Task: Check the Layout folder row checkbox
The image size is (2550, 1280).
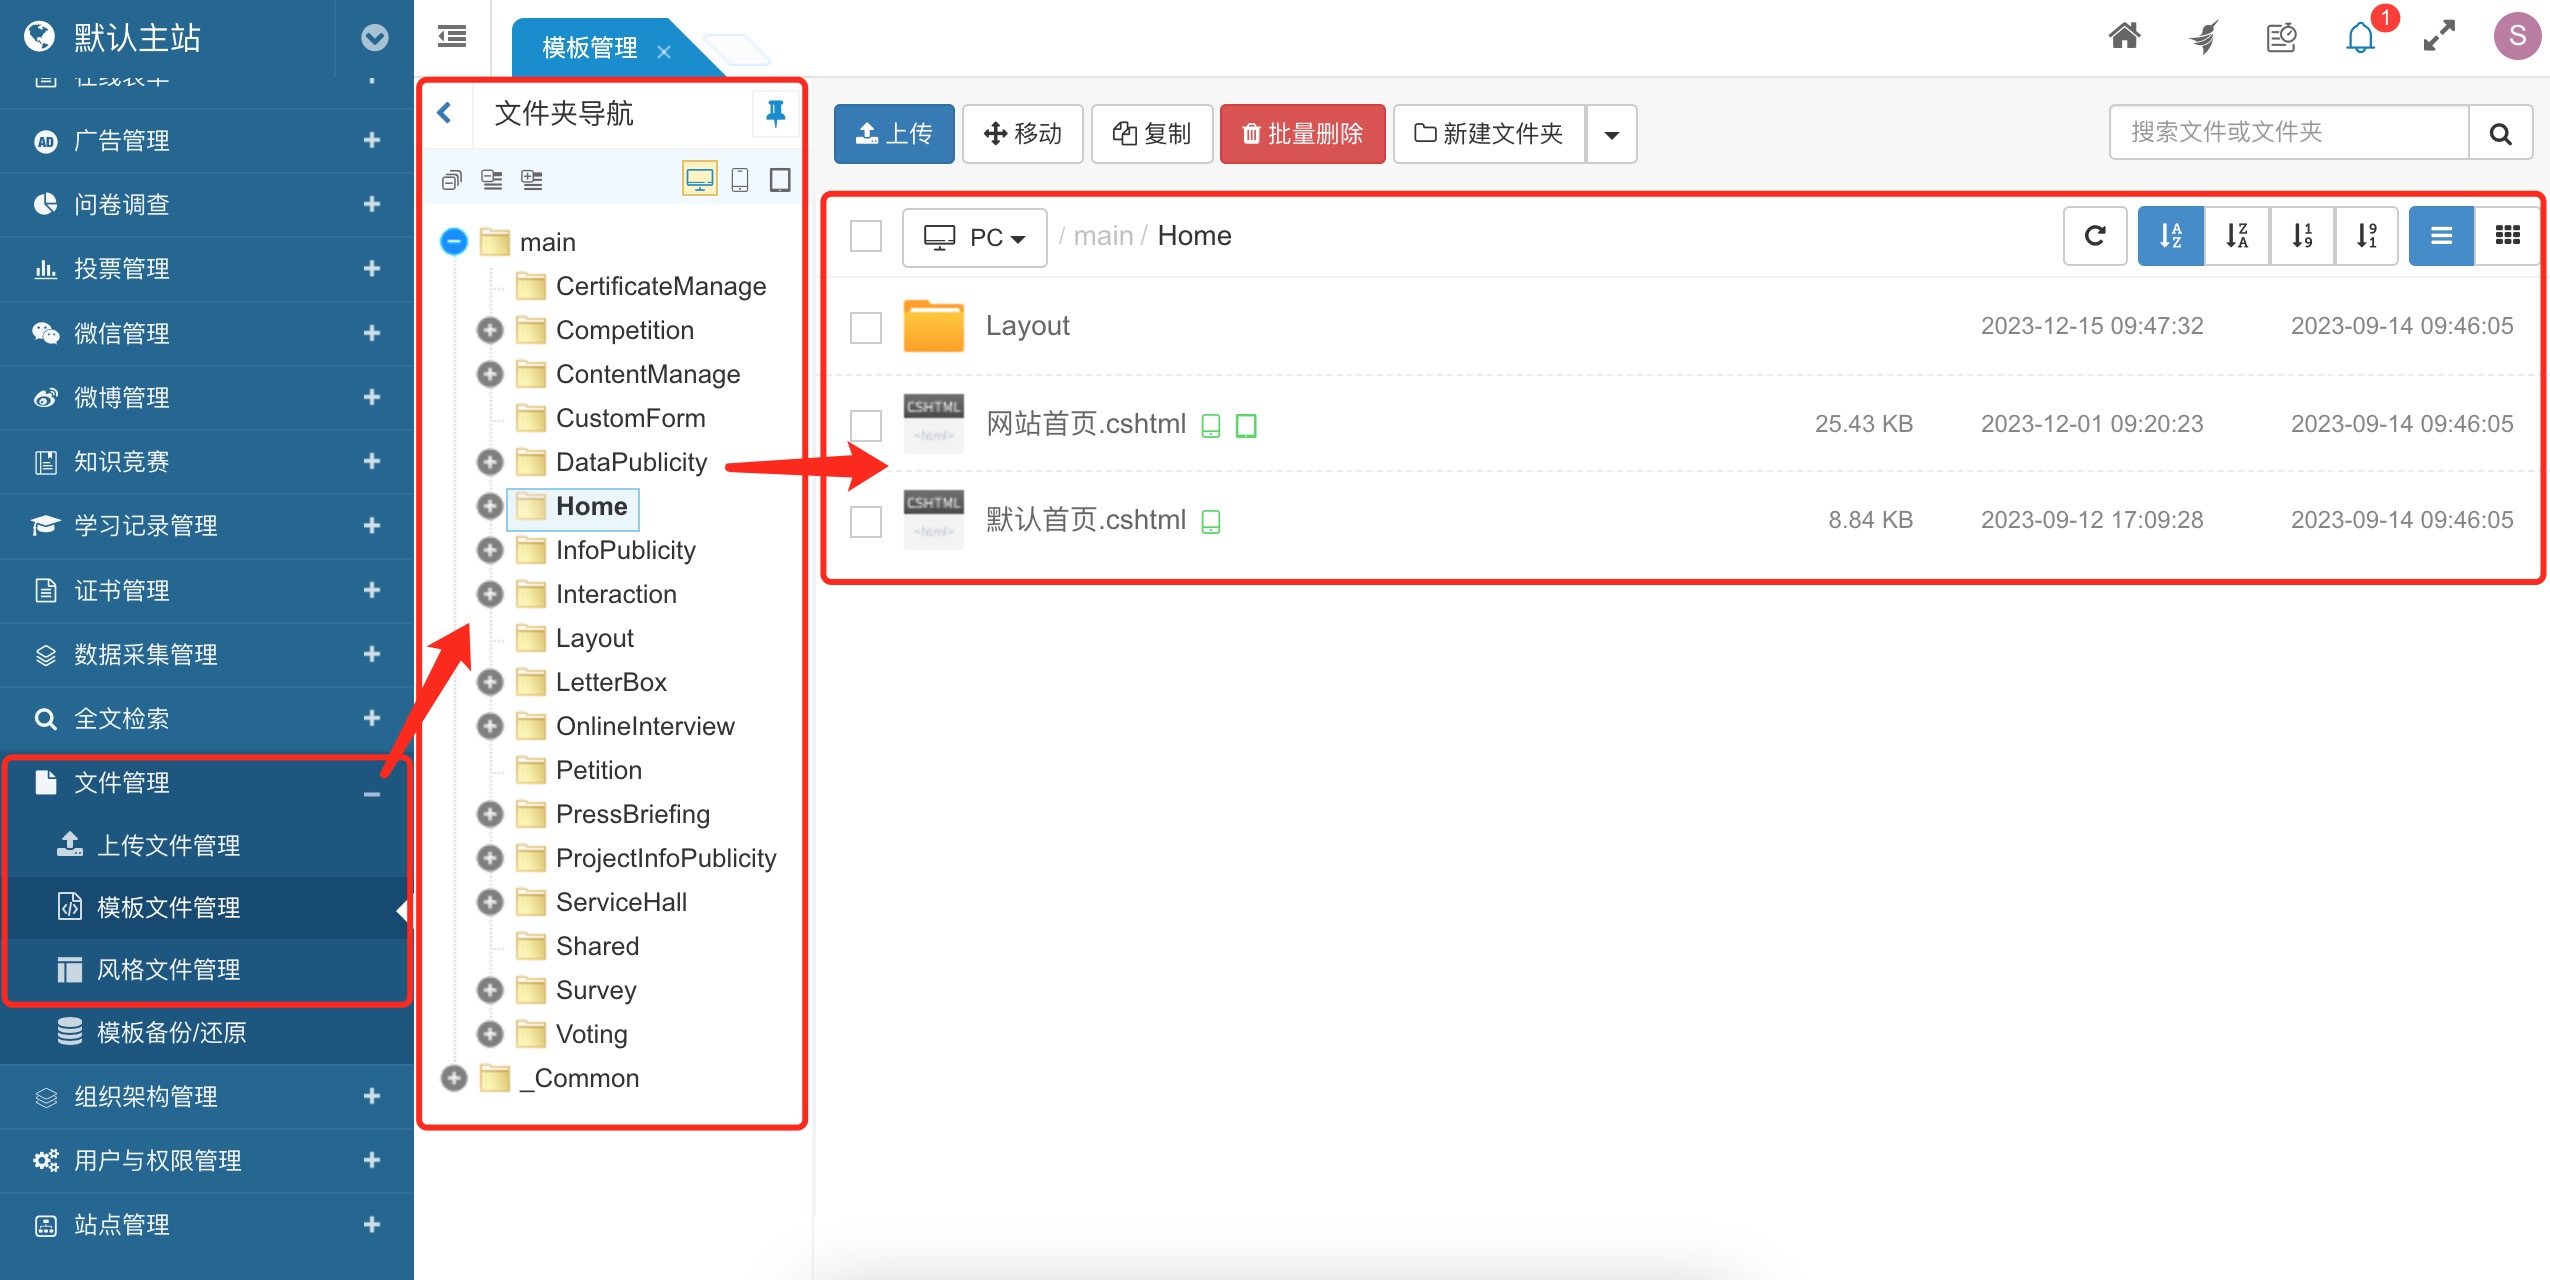Action: (x=865, y=327)
